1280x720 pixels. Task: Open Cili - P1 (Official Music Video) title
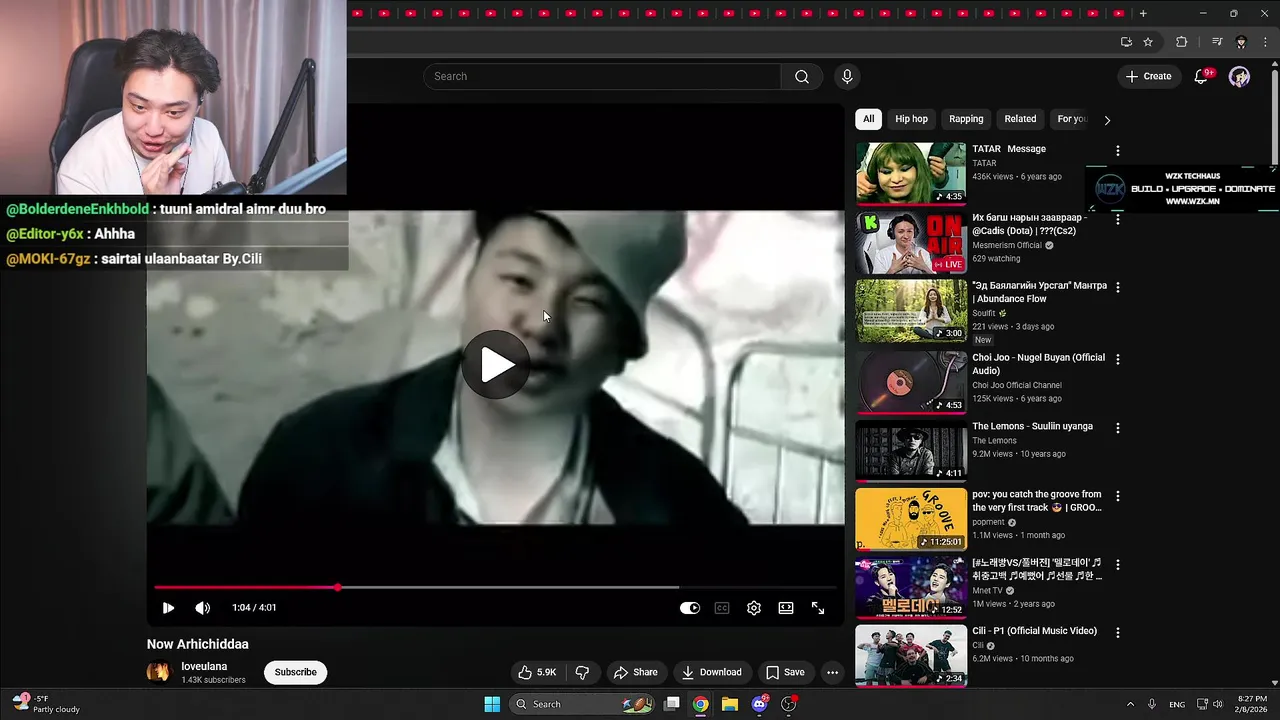click(x=1034, y=631)
